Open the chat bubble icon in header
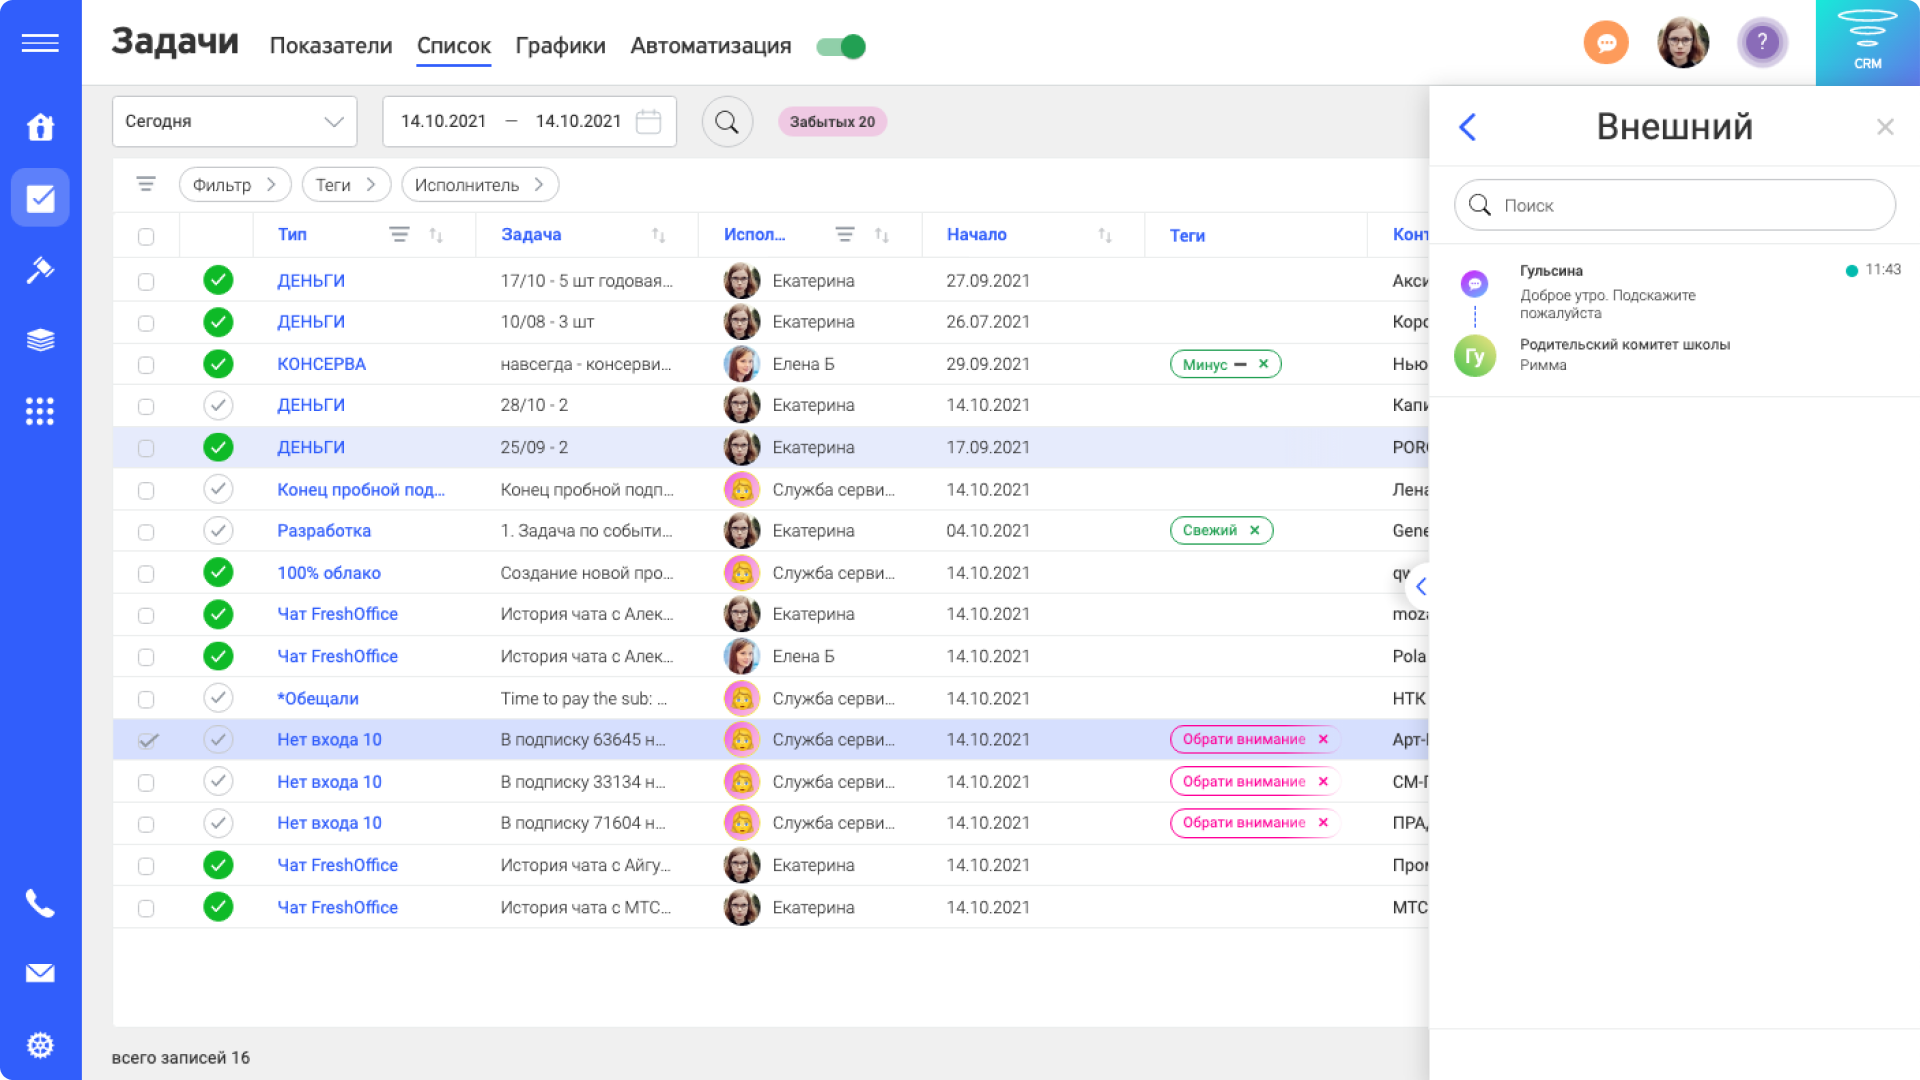Screen dimensions: 1920x1080 [1606, 43]
